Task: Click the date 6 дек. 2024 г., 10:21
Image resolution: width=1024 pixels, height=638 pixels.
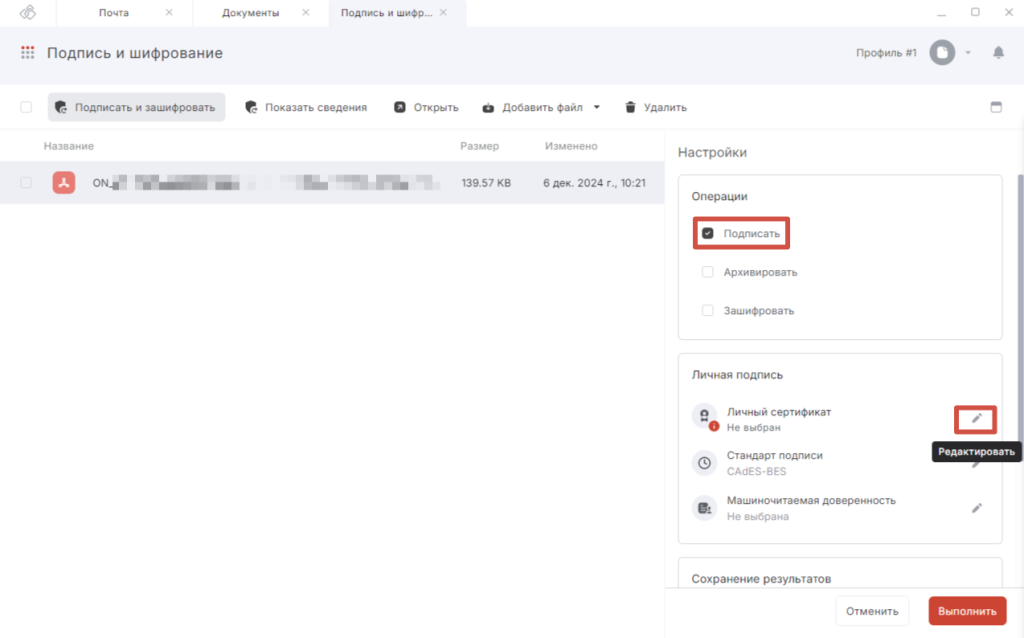Action: (x=594, y=183)
